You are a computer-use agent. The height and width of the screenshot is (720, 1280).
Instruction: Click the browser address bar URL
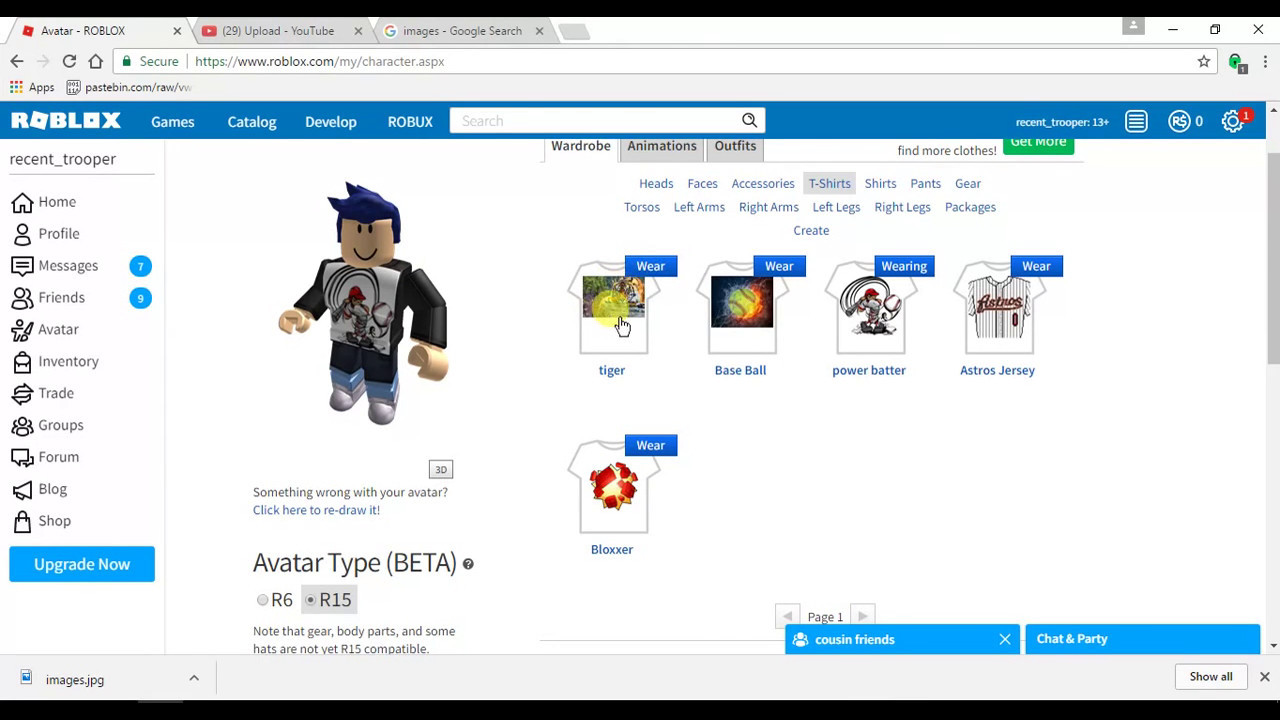click(x=320, y=61)
